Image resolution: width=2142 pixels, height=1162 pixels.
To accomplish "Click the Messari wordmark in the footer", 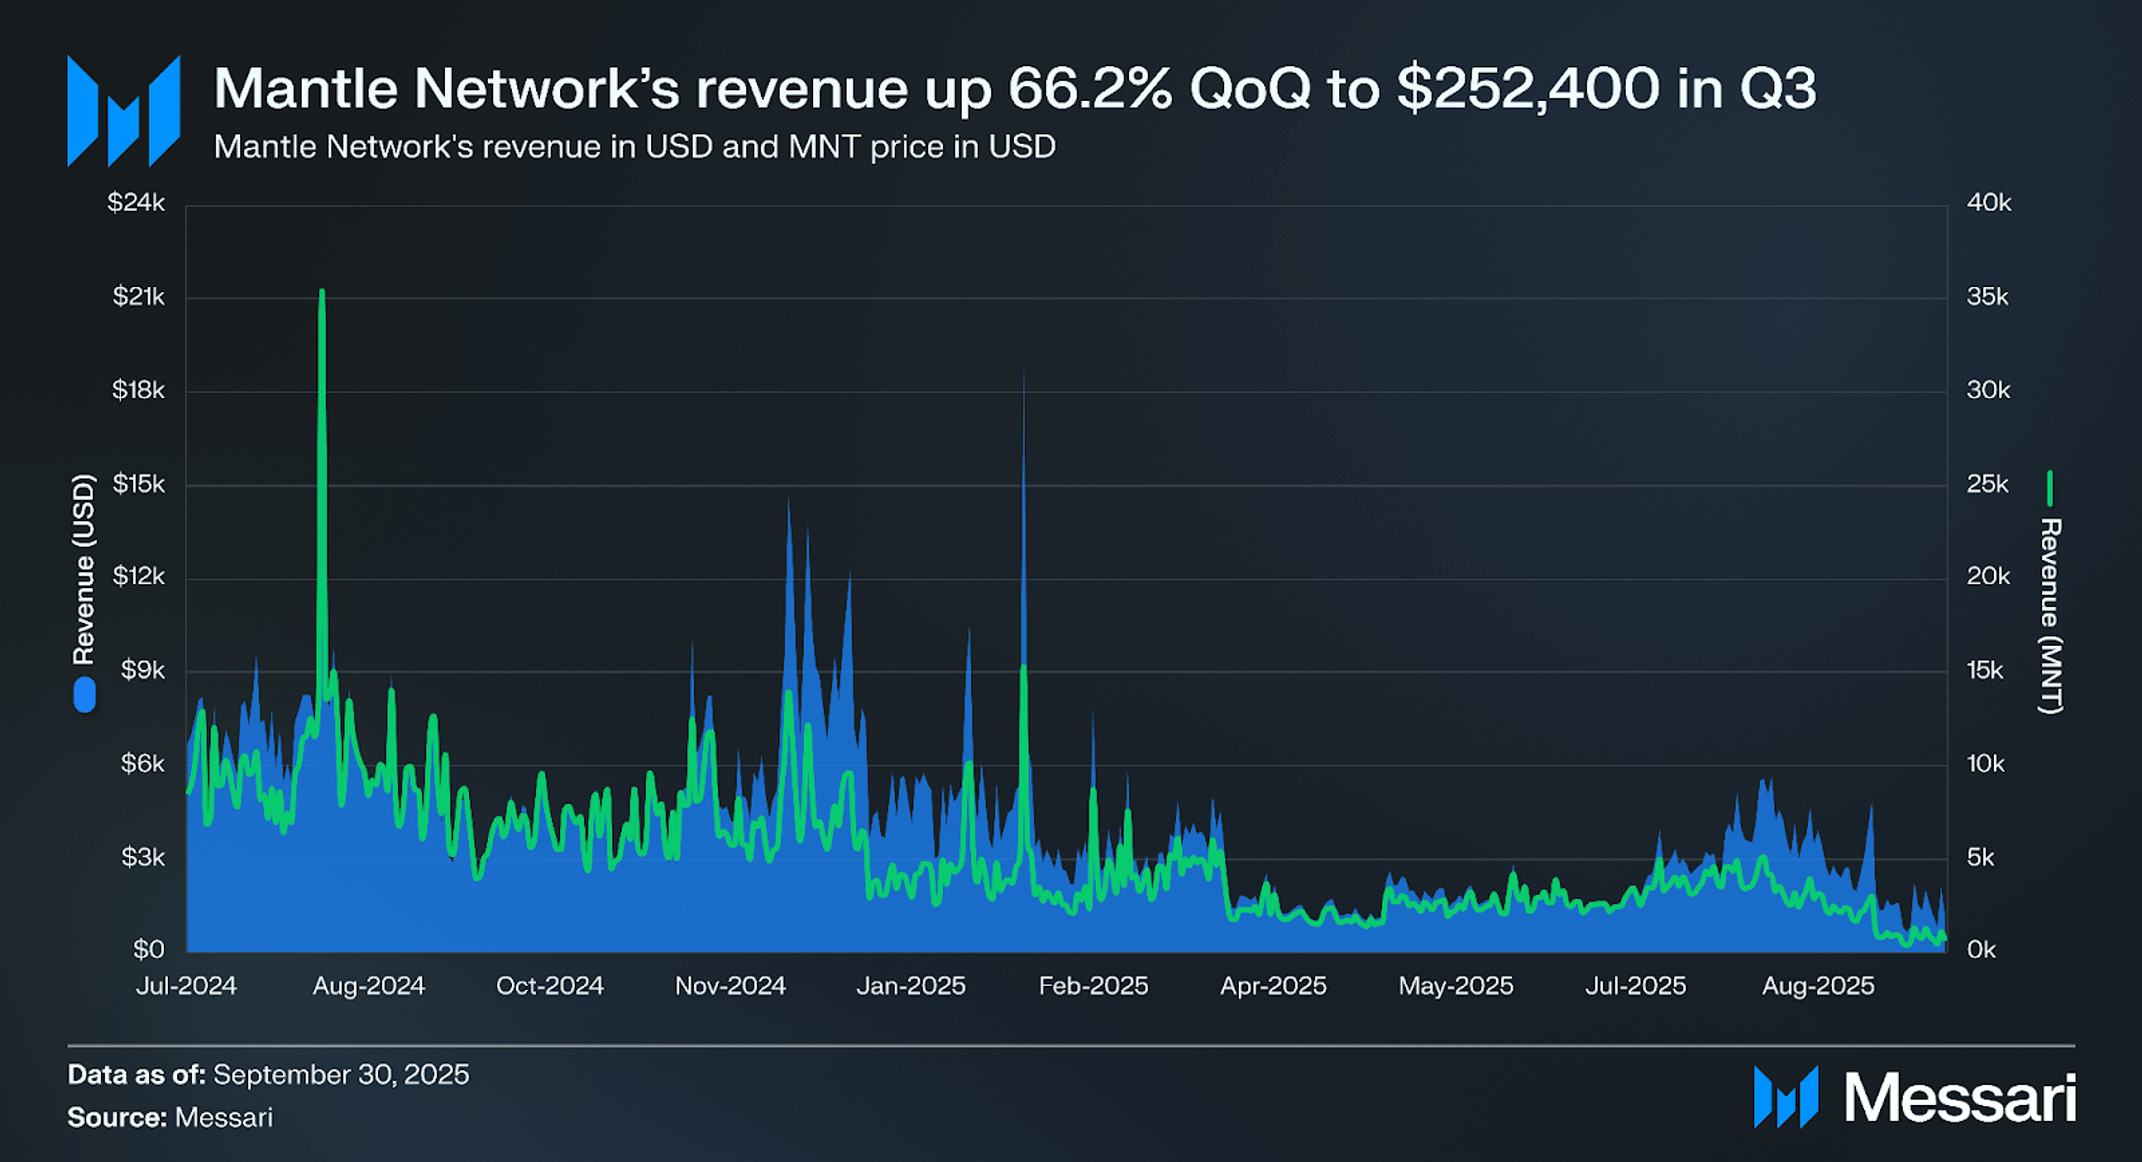I will click(1959, 1098).
